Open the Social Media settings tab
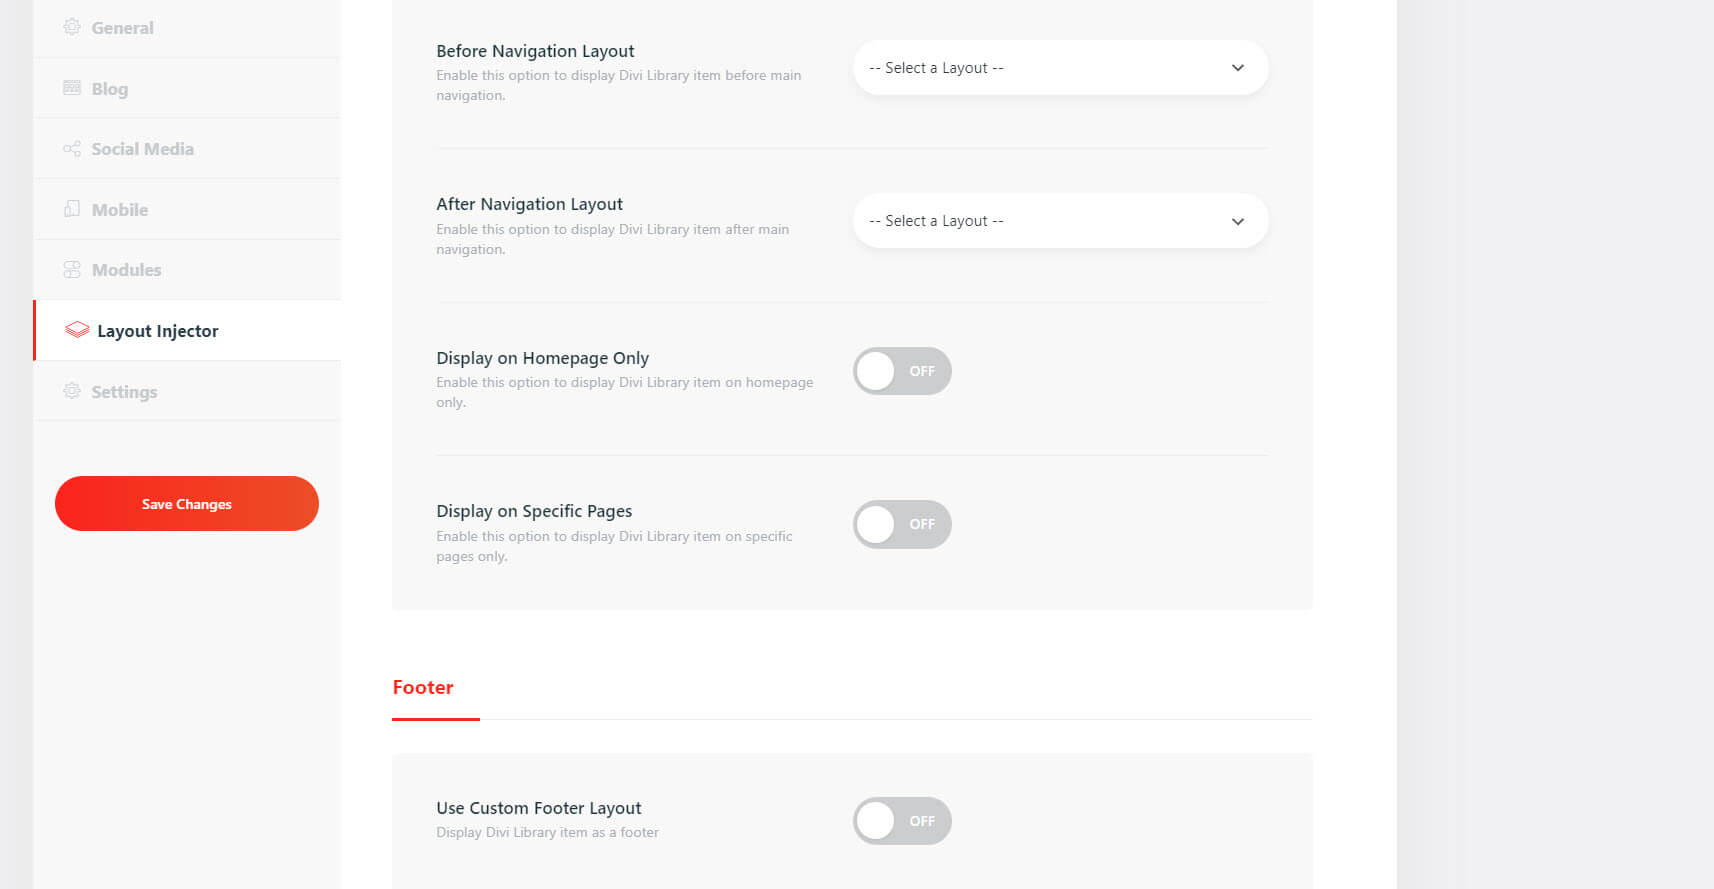The width and height of the screenshot is (1714, 889). point(143,149)
